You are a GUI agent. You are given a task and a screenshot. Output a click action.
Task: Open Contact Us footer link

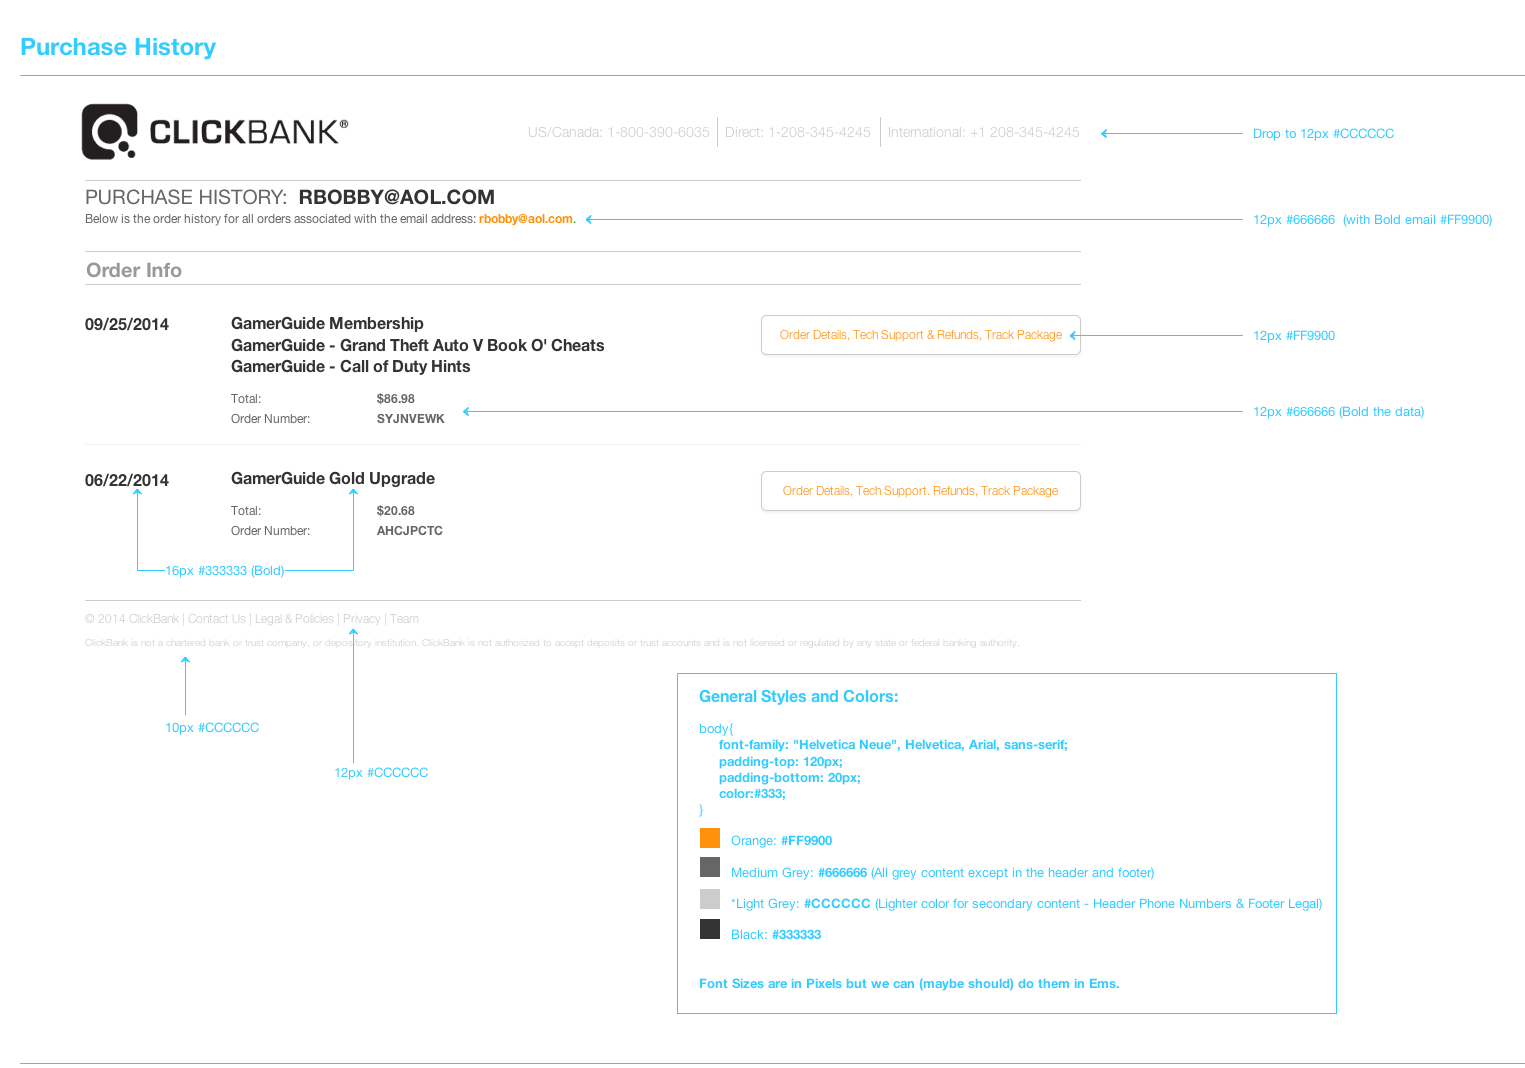click(x=216, y=619)
